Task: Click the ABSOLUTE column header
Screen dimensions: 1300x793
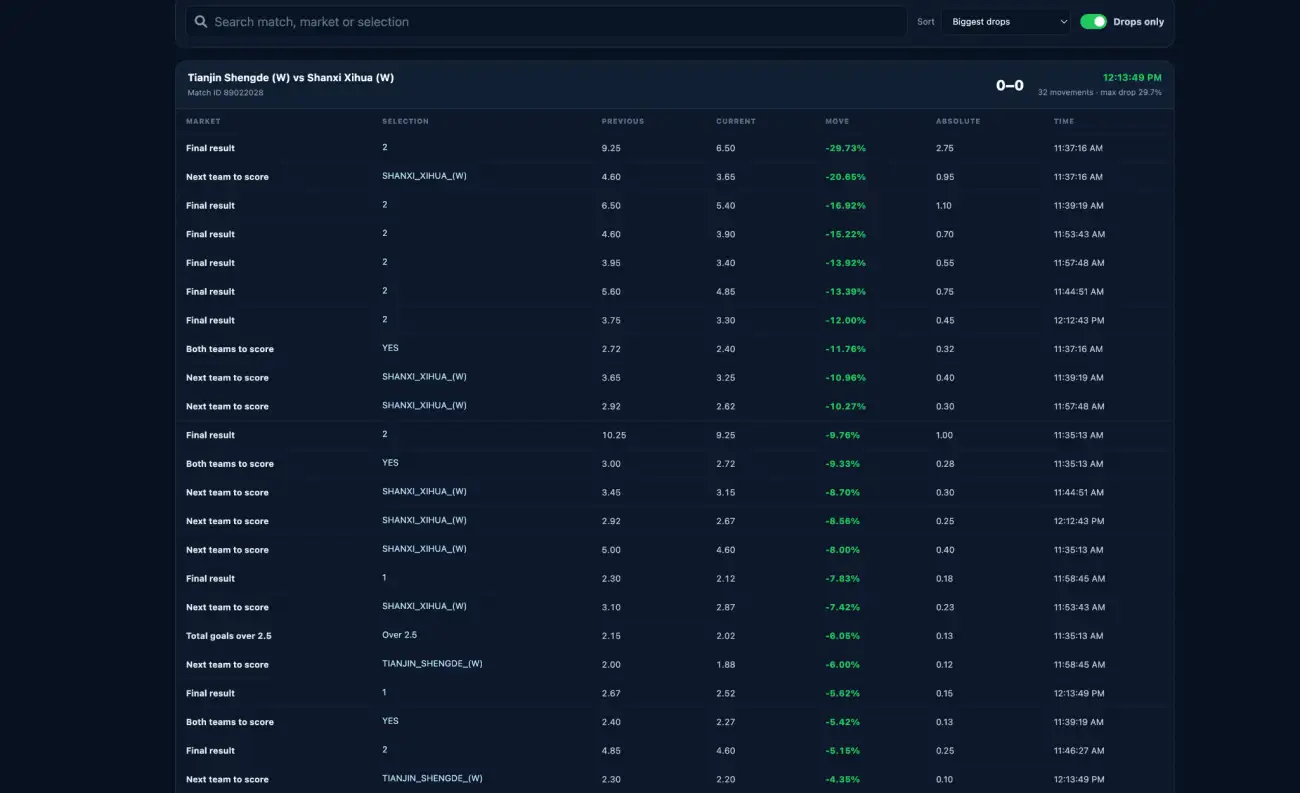Action: 958,121
